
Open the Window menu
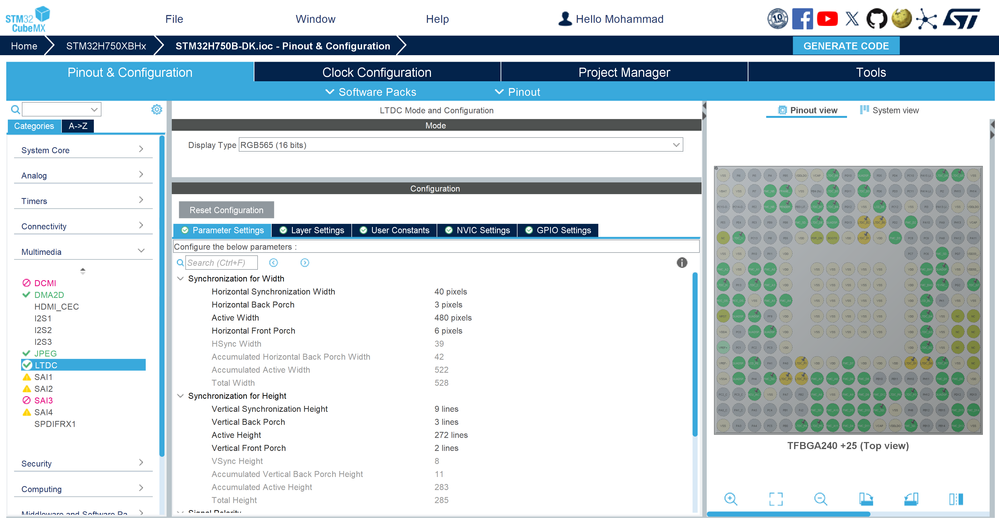315,19
